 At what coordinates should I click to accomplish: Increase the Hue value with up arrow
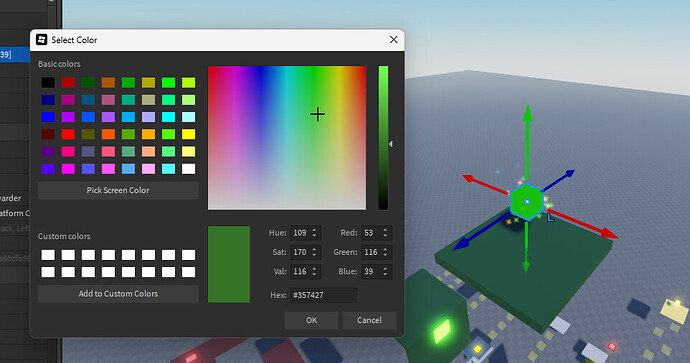click(x=314, y=230)
